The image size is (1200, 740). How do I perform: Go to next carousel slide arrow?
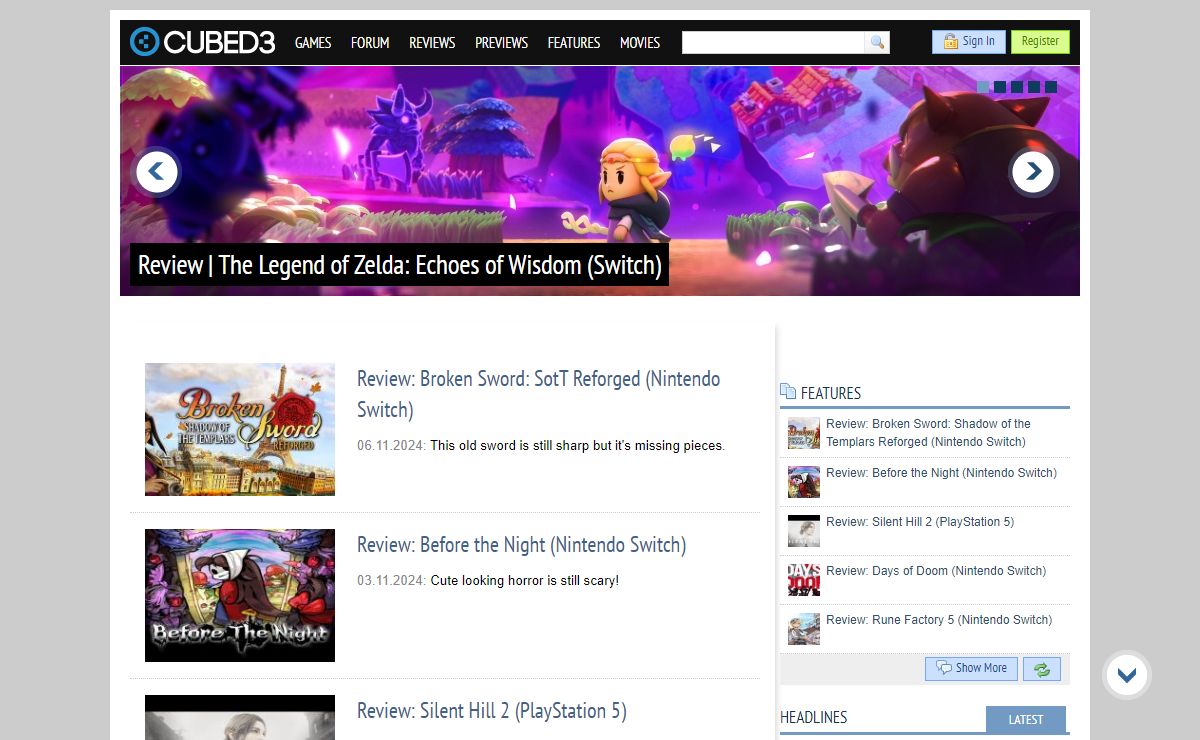(x=1033, y=172)
